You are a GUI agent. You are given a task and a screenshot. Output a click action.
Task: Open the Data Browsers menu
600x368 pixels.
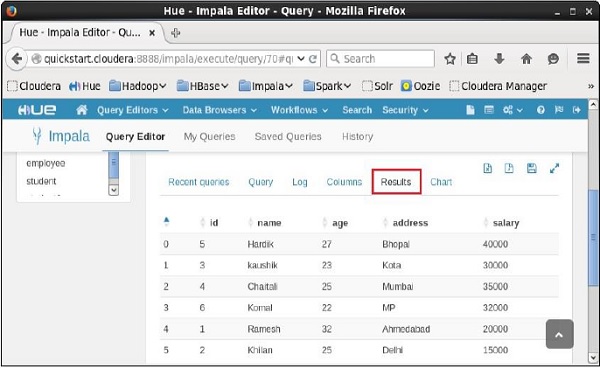(x=219, y=110)
